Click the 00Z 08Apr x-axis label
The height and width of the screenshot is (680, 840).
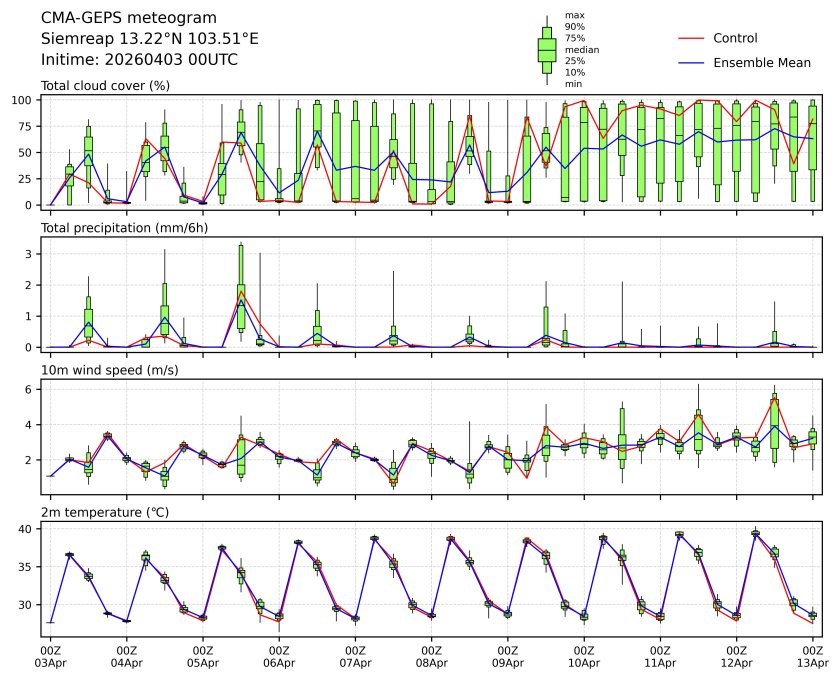[x=431, y=656]
